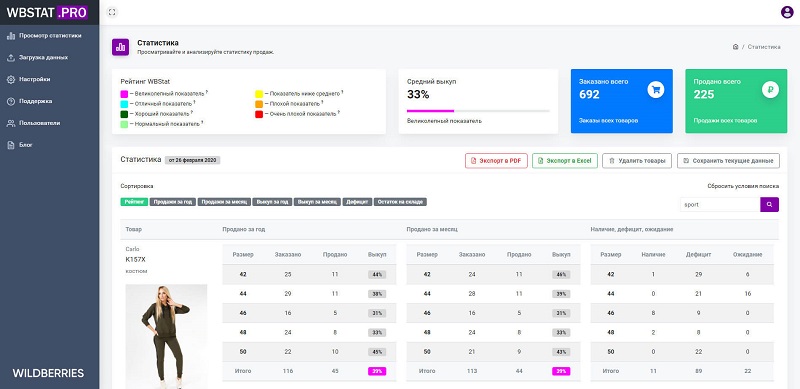This screenshot has height=389, width=800.
Task: Click the WBSTAT.PRO logo
Action: click(x=47, y=13)
